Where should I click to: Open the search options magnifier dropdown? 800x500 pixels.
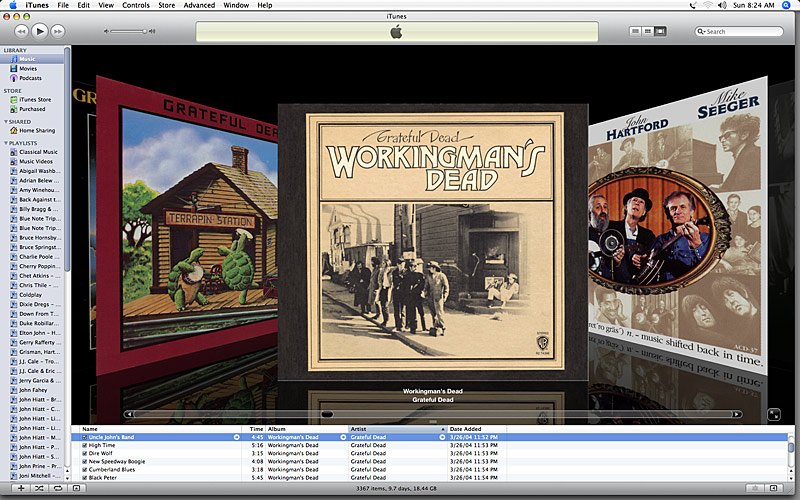tap(702, 32)
